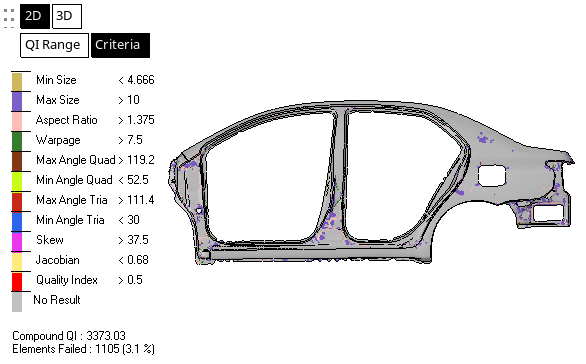Image resolution: width=586 pixels, height=364 pixels.
Task: Switch to 3D element mode
Action: [67, 16]
